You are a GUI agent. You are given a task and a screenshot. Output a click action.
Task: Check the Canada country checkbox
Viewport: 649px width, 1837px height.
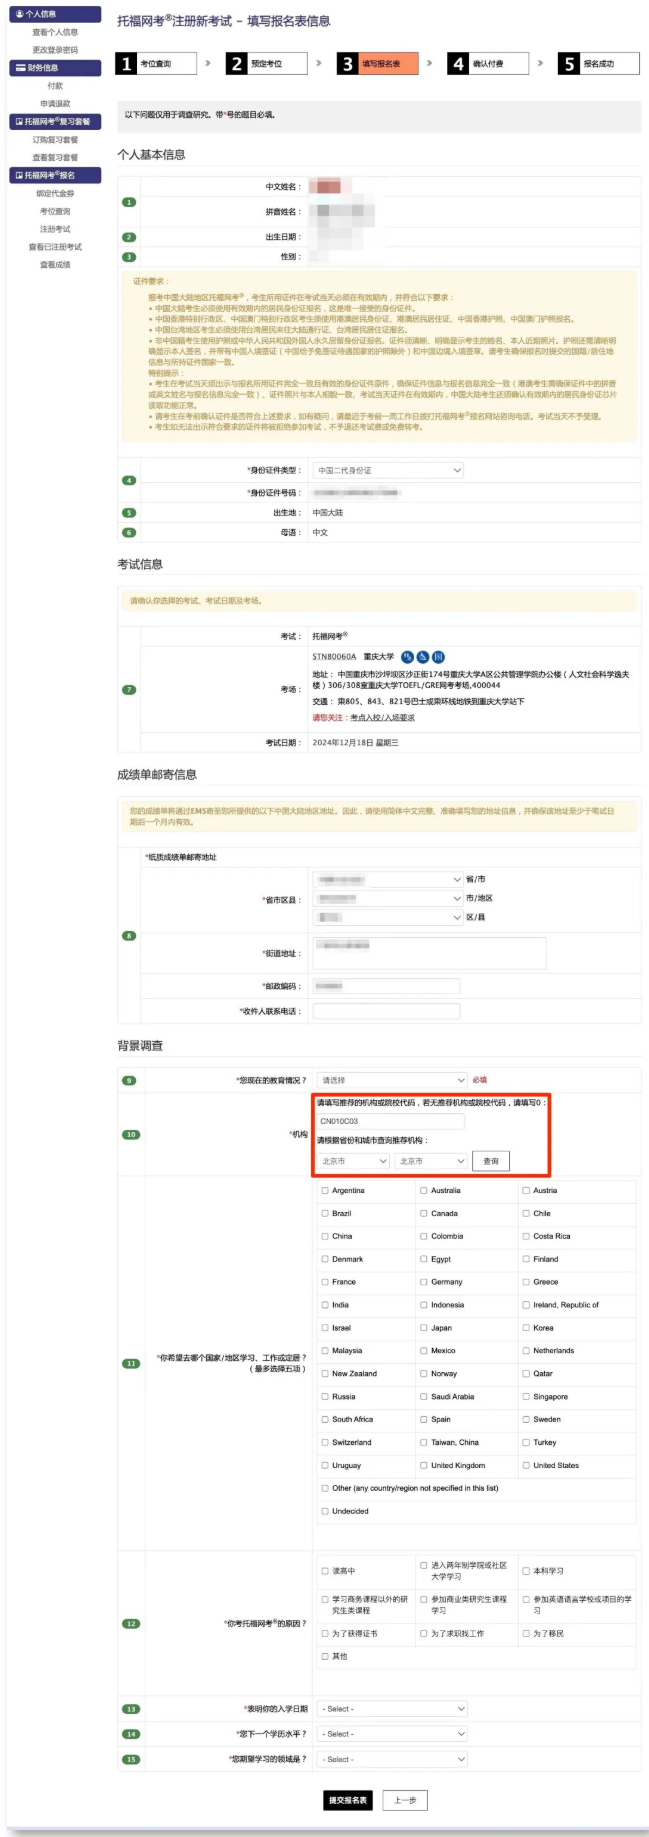[424, 1213]
